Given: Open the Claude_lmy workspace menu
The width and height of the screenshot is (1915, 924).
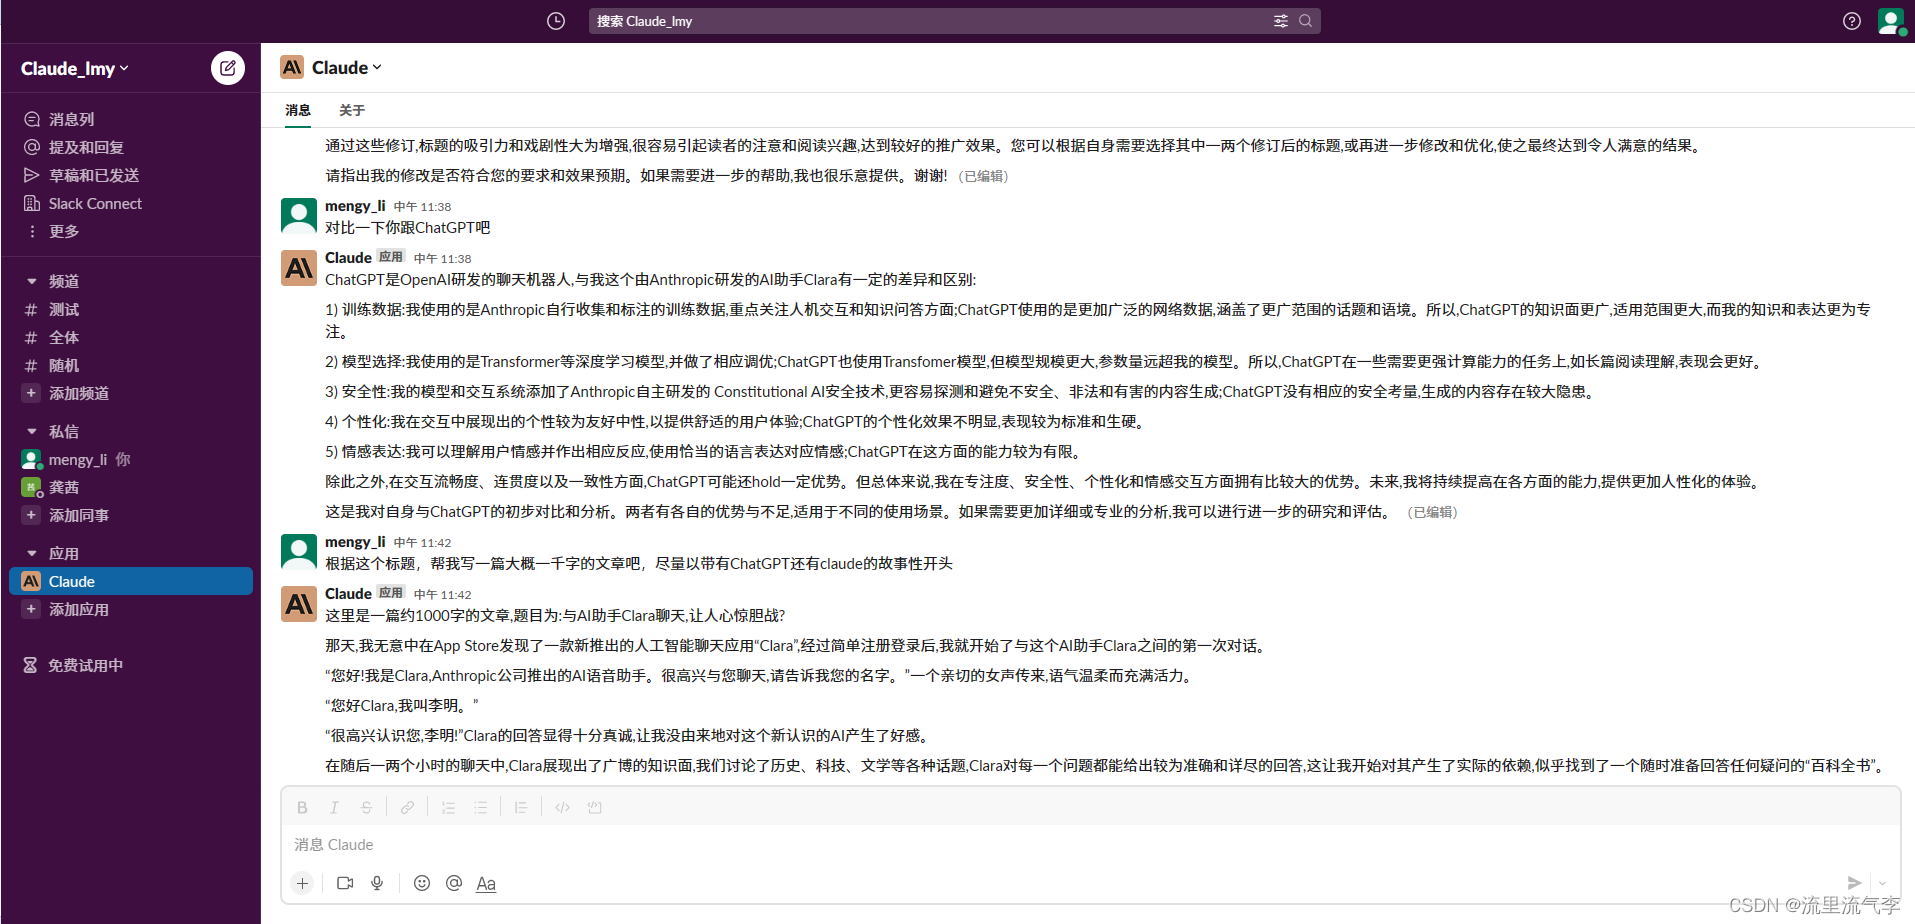Looking at the screenshot, I should pyautogui.click(x=75, y=69).
